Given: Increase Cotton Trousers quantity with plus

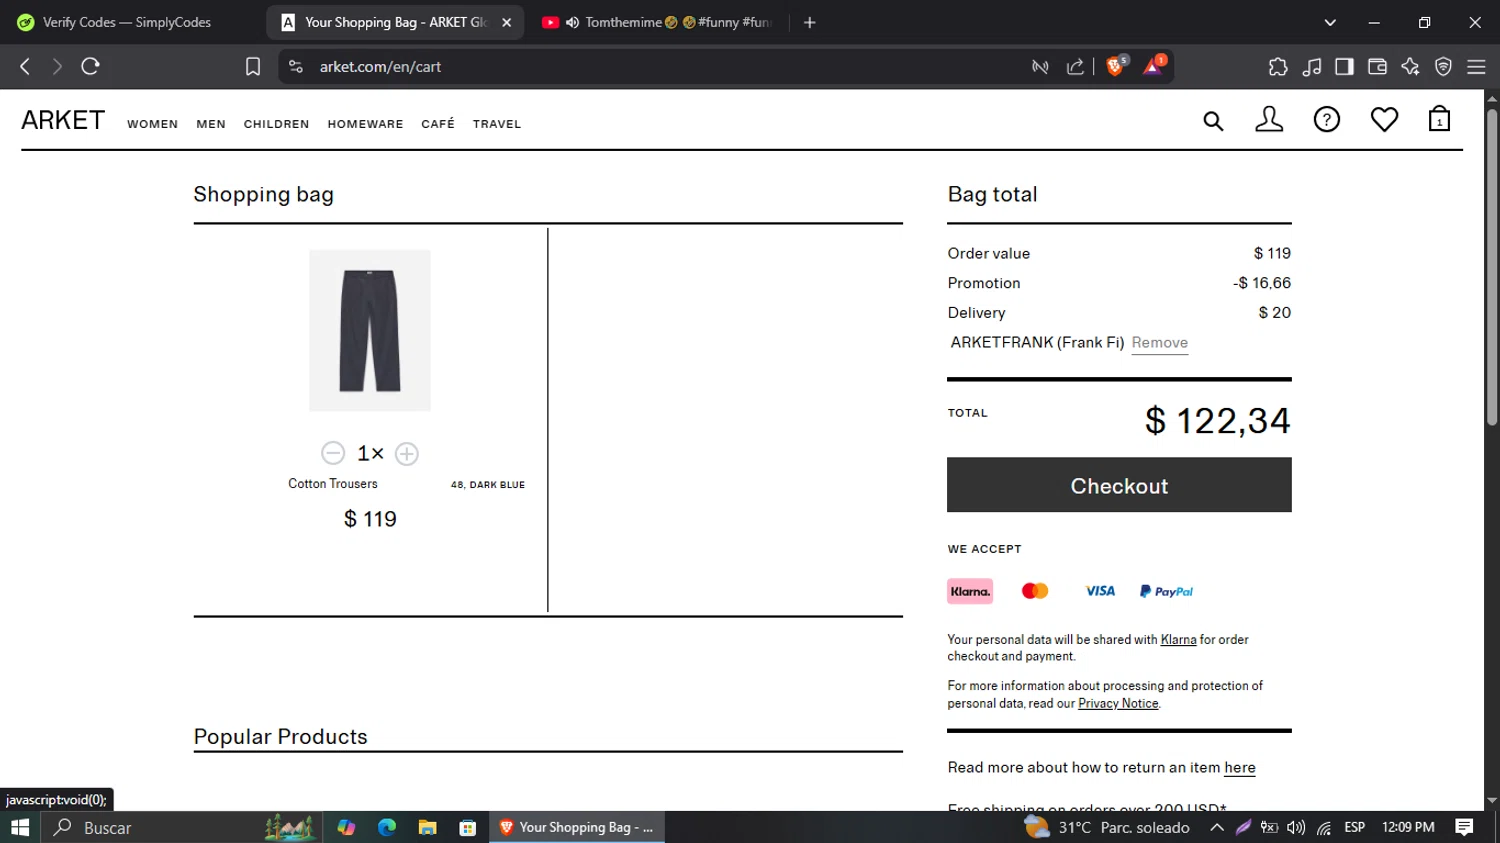Looking at the screenshot, I should [406, 454].
